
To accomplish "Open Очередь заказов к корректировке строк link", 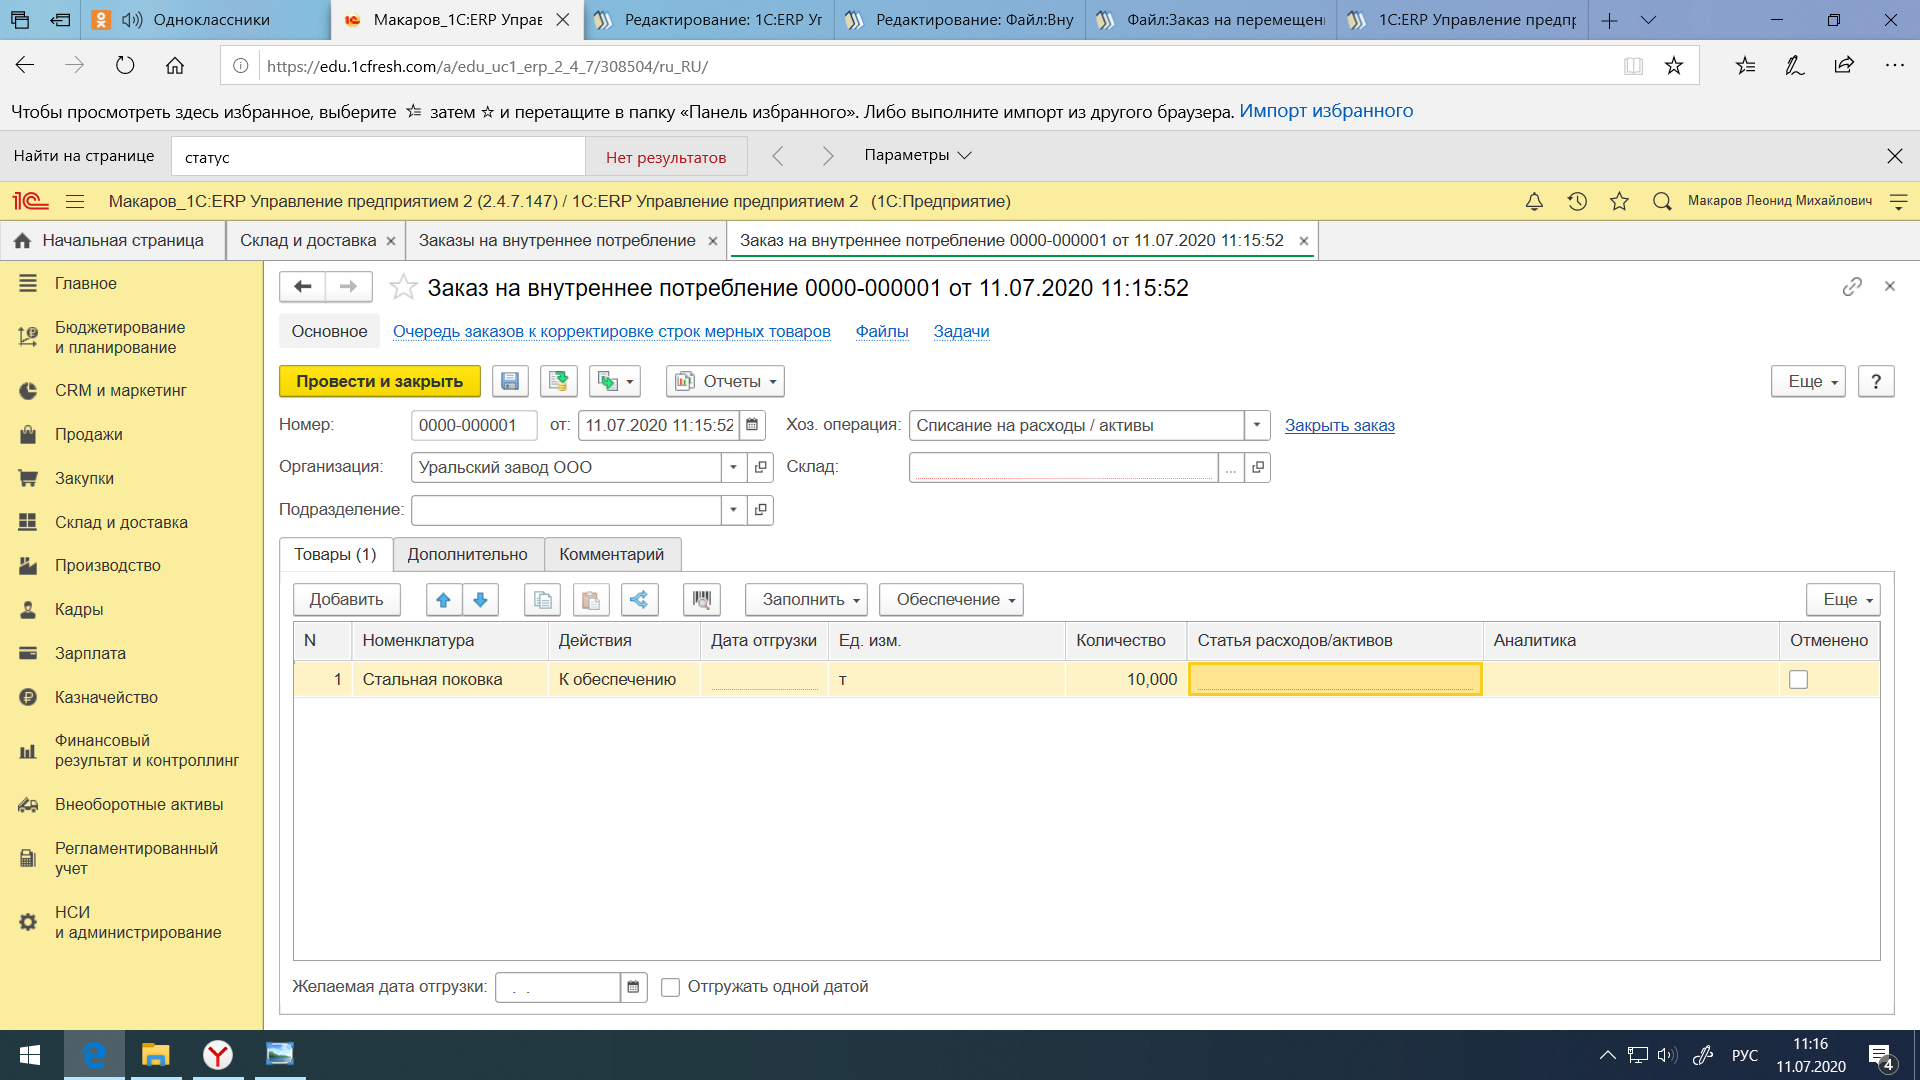I will click(611, 331).
